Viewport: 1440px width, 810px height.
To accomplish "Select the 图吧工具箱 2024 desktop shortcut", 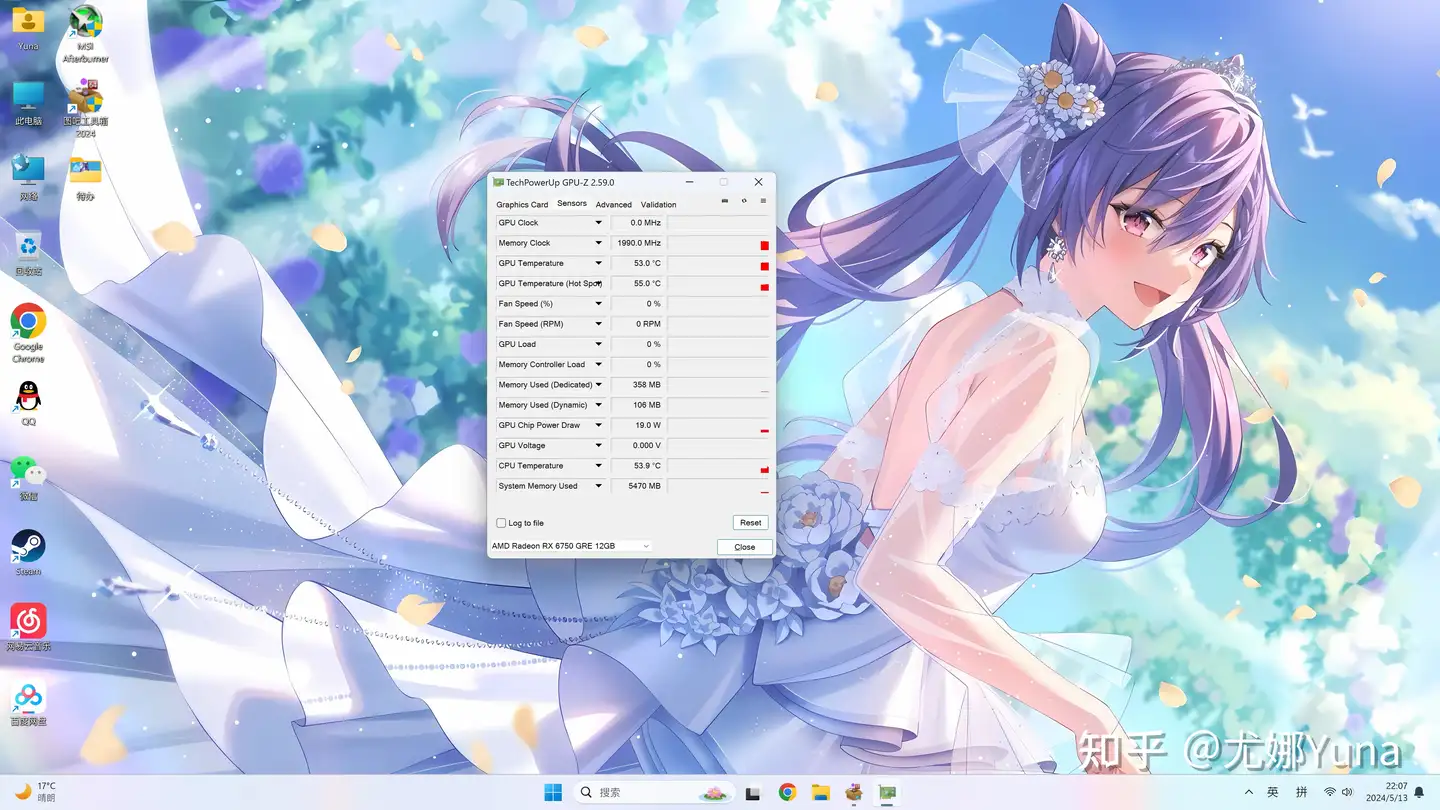I will [x=86, y=108].
